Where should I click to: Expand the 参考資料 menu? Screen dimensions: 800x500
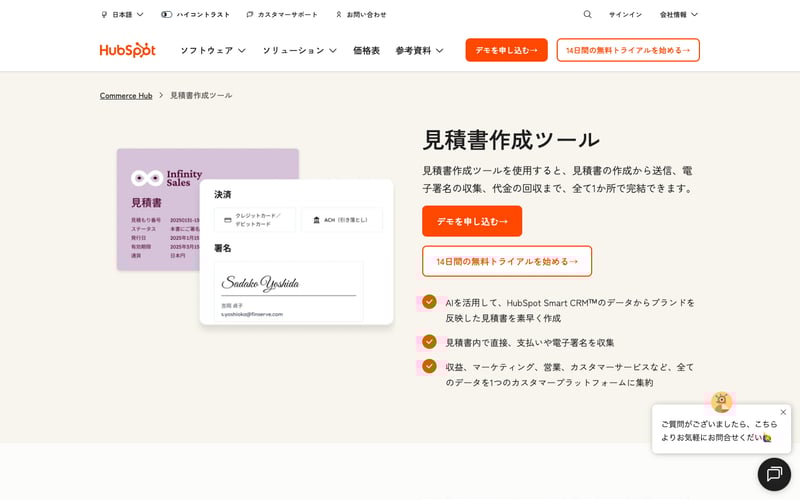coord(419,51)
